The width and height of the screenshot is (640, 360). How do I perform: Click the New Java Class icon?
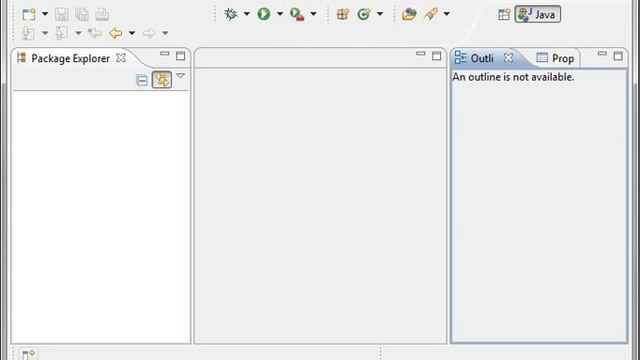tap(363, 14)
